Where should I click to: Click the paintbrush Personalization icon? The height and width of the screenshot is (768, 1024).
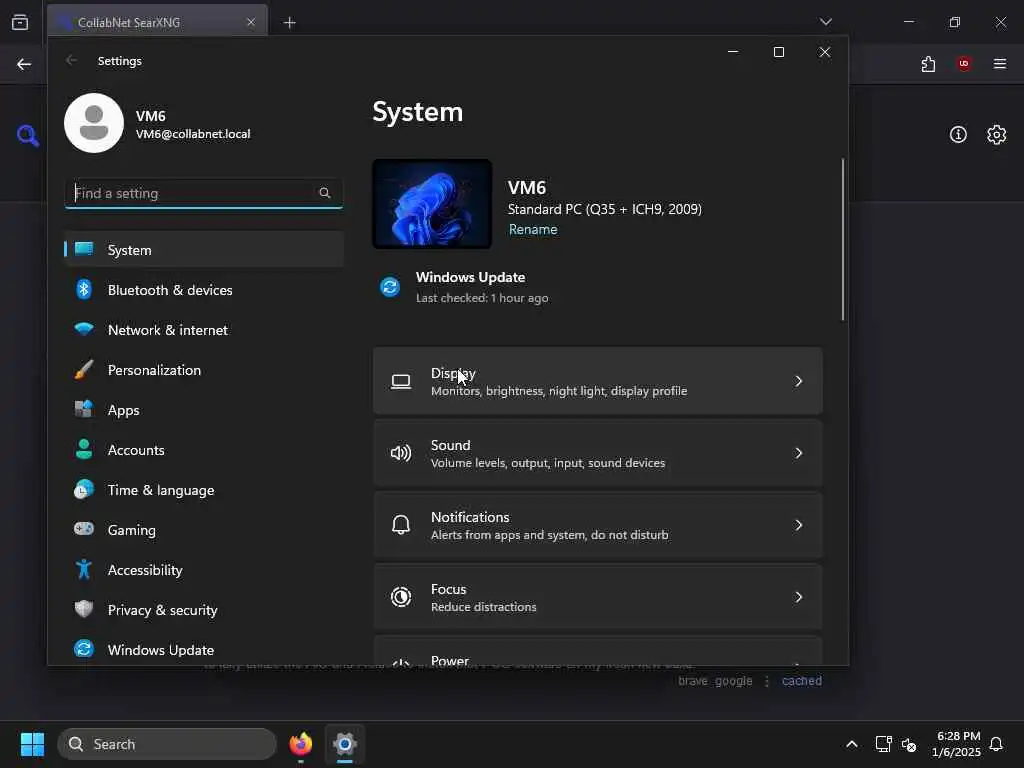84,370
